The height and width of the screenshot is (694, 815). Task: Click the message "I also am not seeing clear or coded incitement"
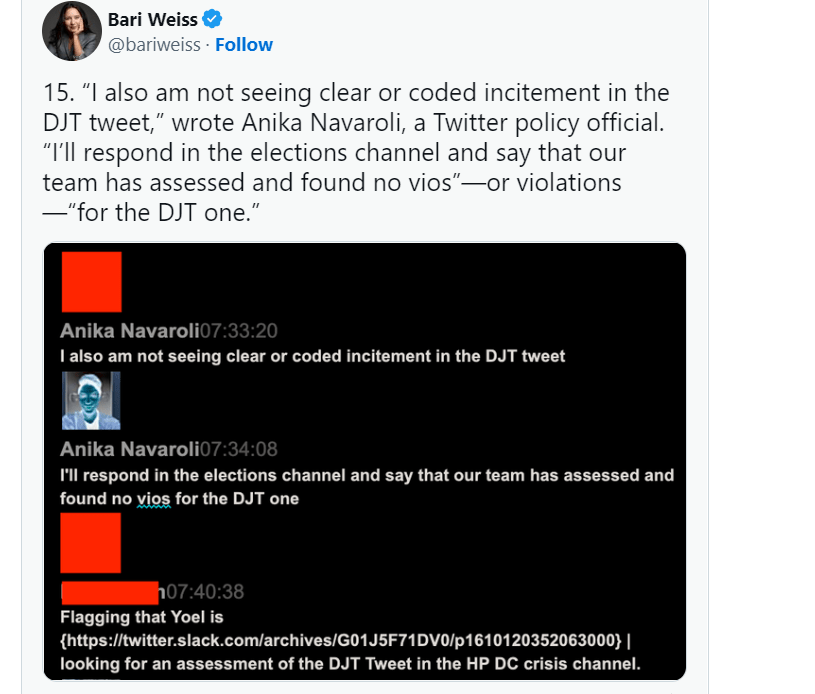[x=312, y=356]
